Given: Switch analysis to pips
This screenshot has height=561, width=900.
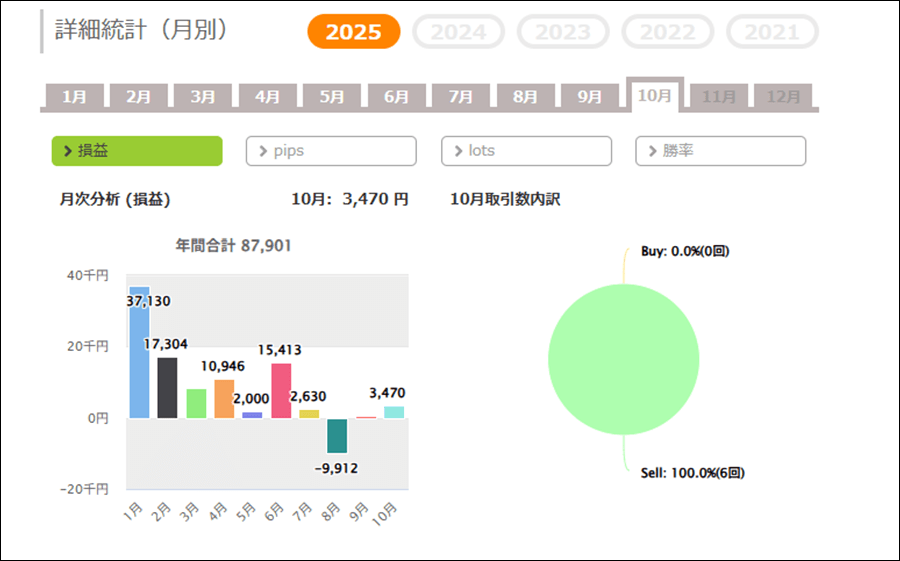Looking at the screenshot, I should [331, 151].
